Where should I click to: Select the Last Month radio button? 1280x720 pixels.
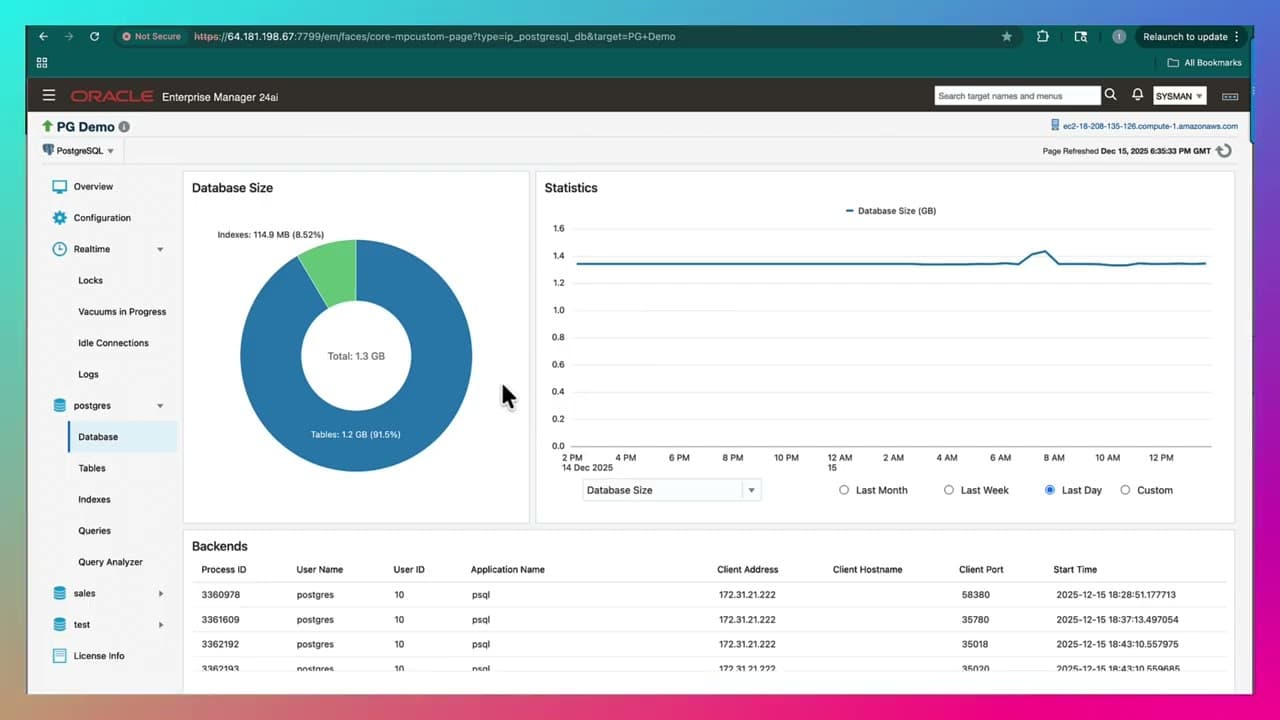[x=844, y=490]
